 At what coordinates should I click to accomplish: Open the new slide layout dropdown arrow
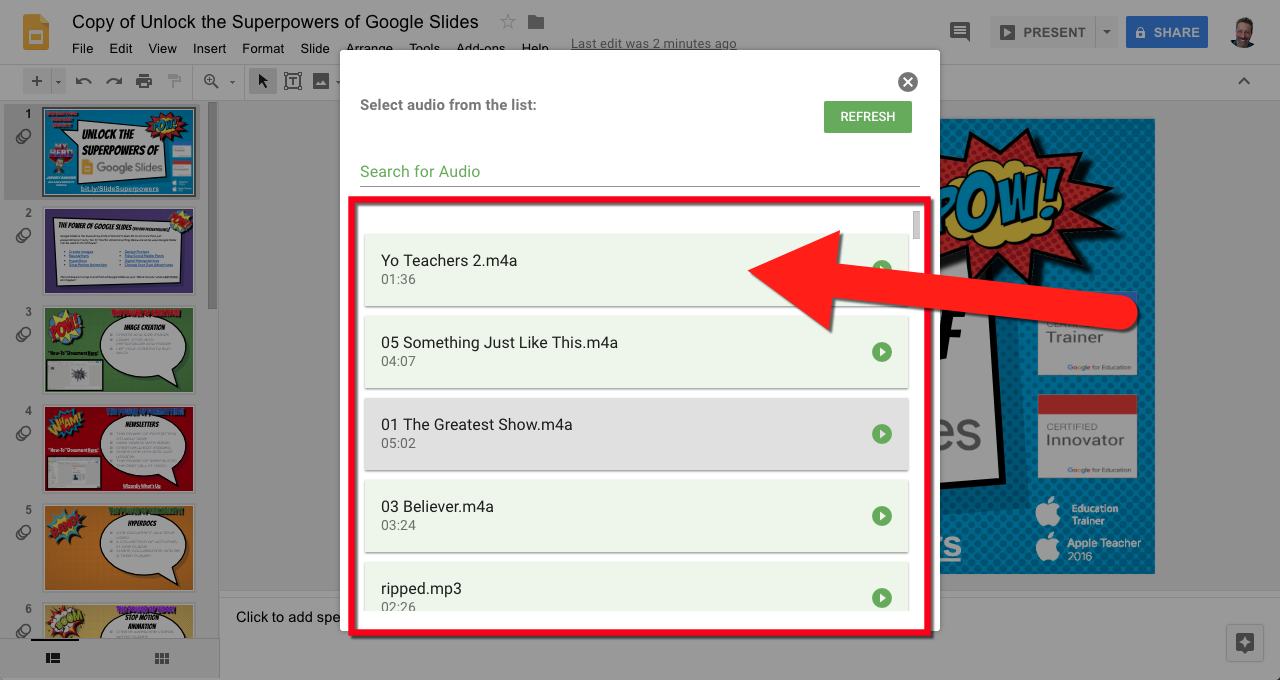coord(58,81)
